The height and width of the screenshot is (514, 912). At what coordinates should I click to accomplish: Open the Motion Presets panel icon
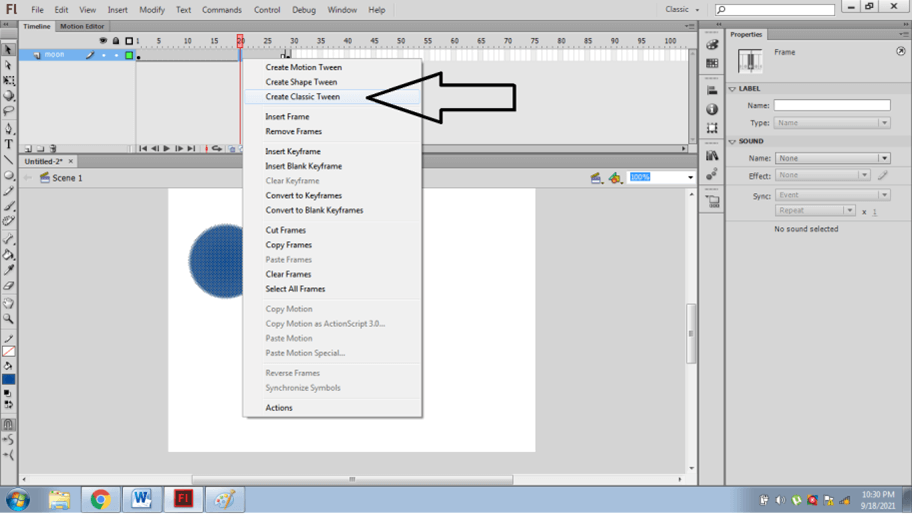pos(712,174)
